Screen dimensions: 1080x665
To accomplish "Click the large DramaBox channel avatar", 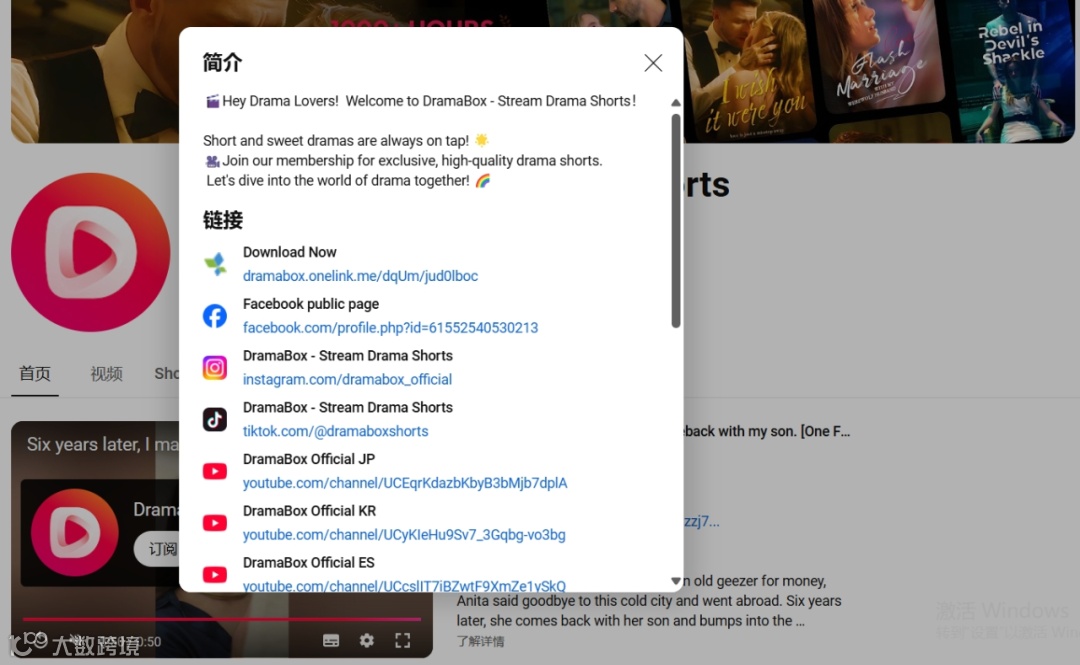I will pos(90,252).
